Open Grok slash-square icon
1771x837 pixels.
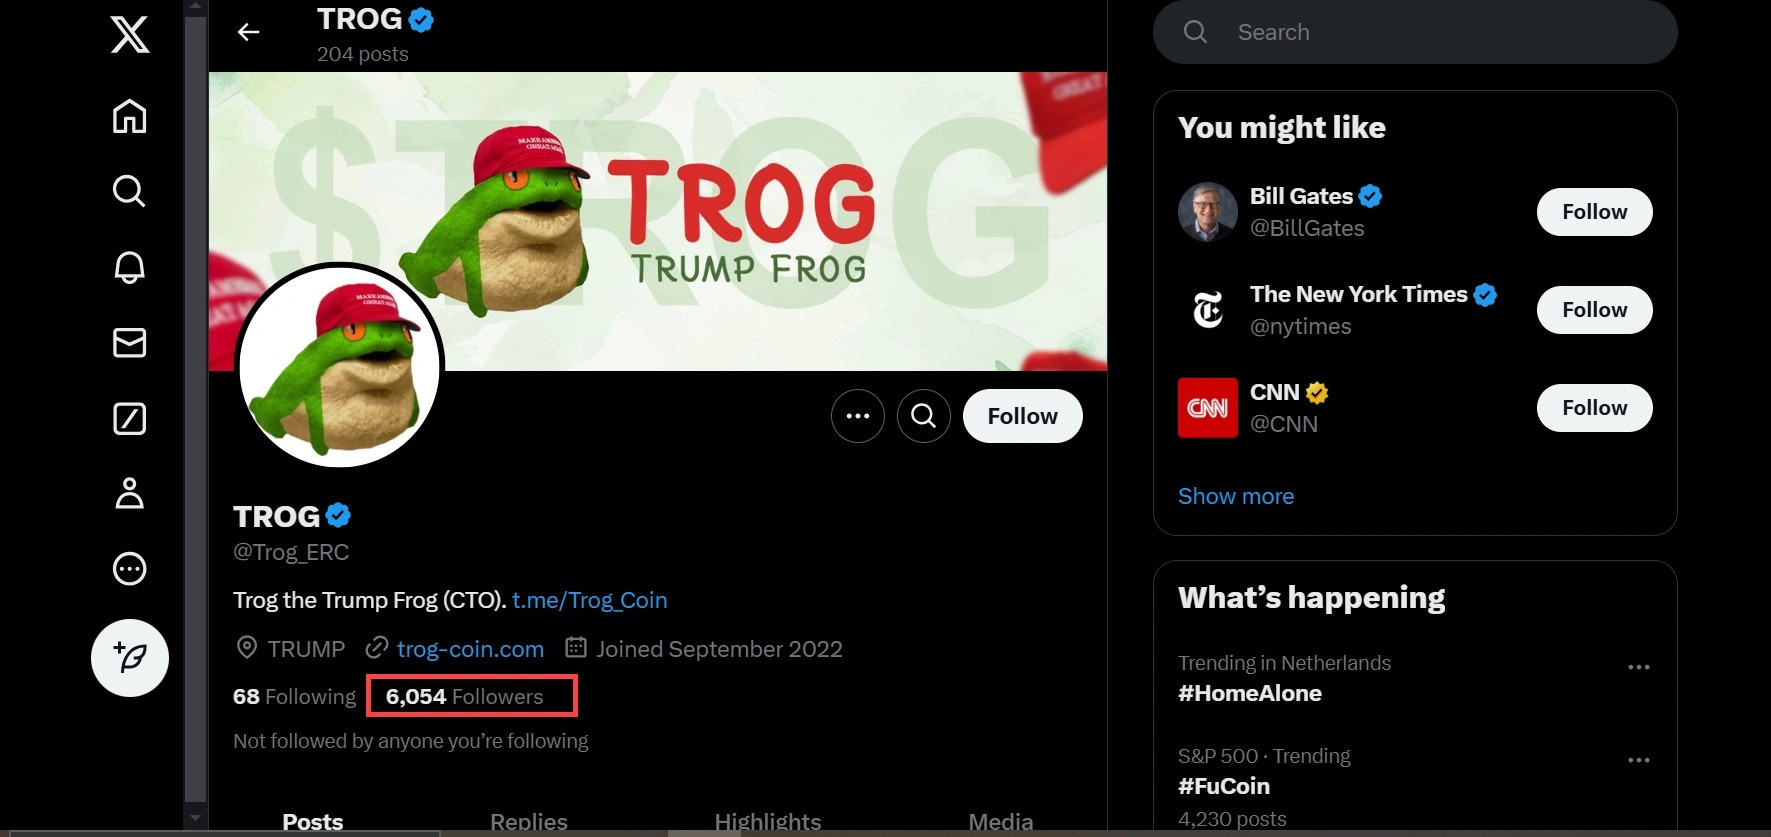pos(129,418)
